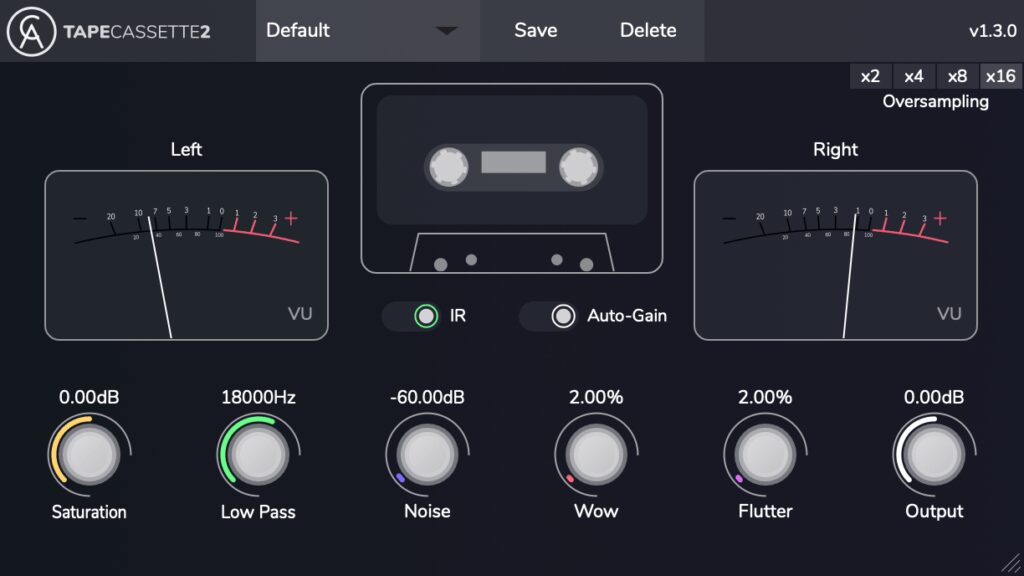Click the Saturation label
This screenshot has width=1024, height=576.
click(89, 512)
